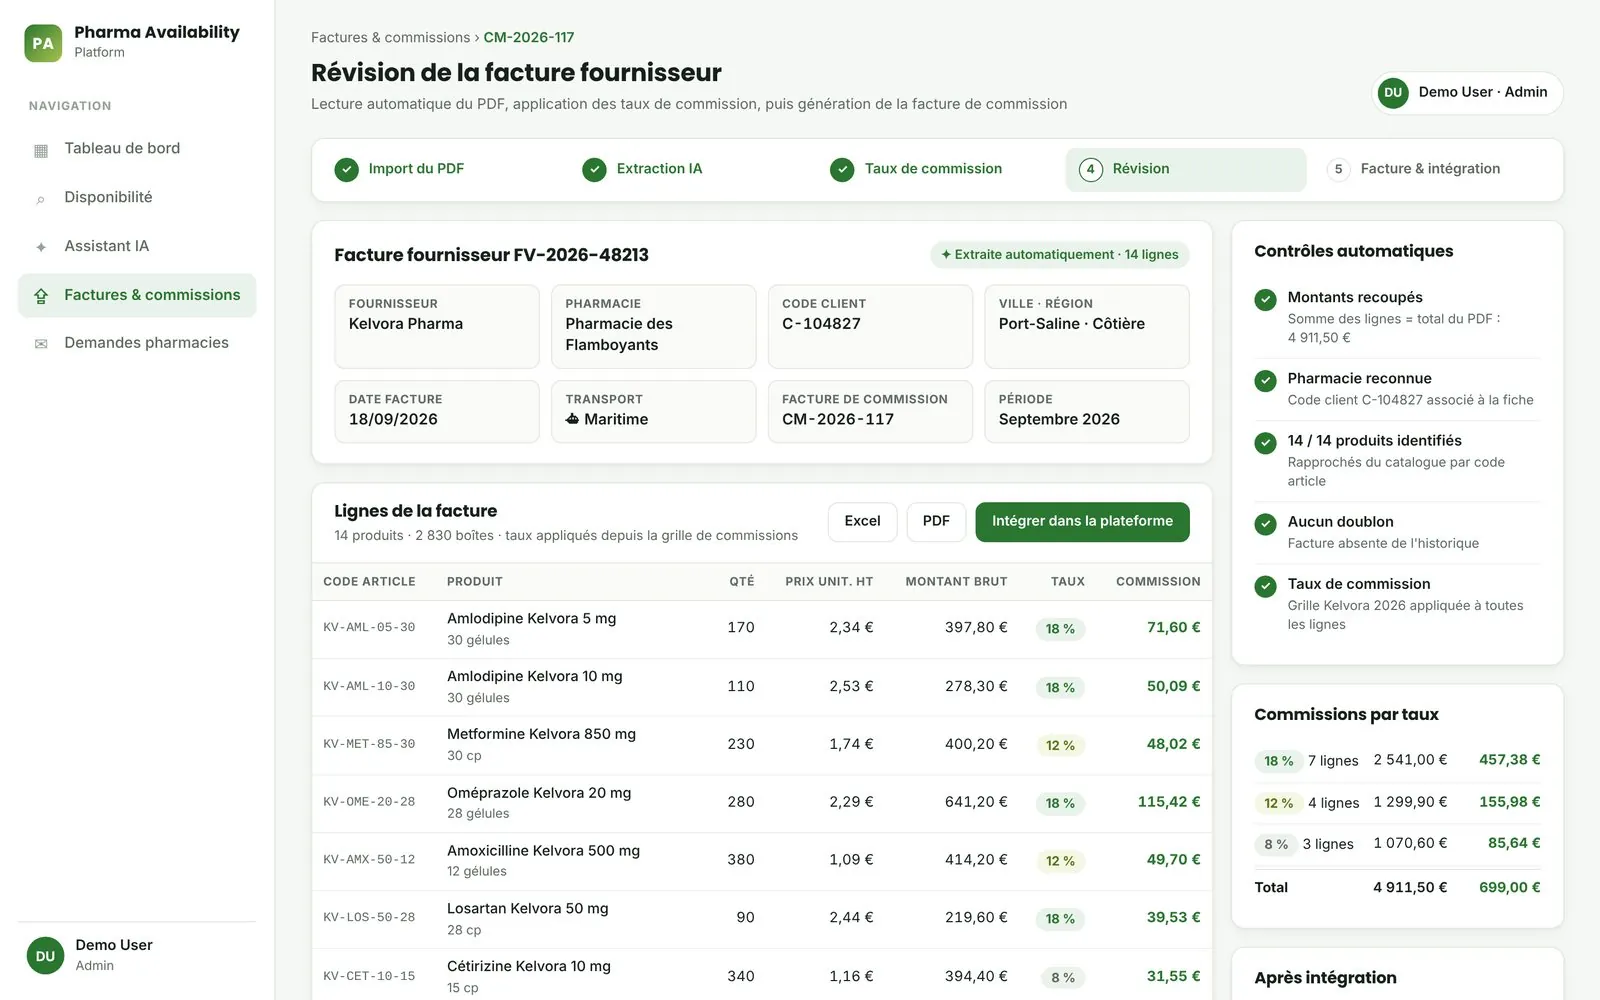
Task: Click the check icon next to Aucun doublon
Action: [x=1265, y=523]
